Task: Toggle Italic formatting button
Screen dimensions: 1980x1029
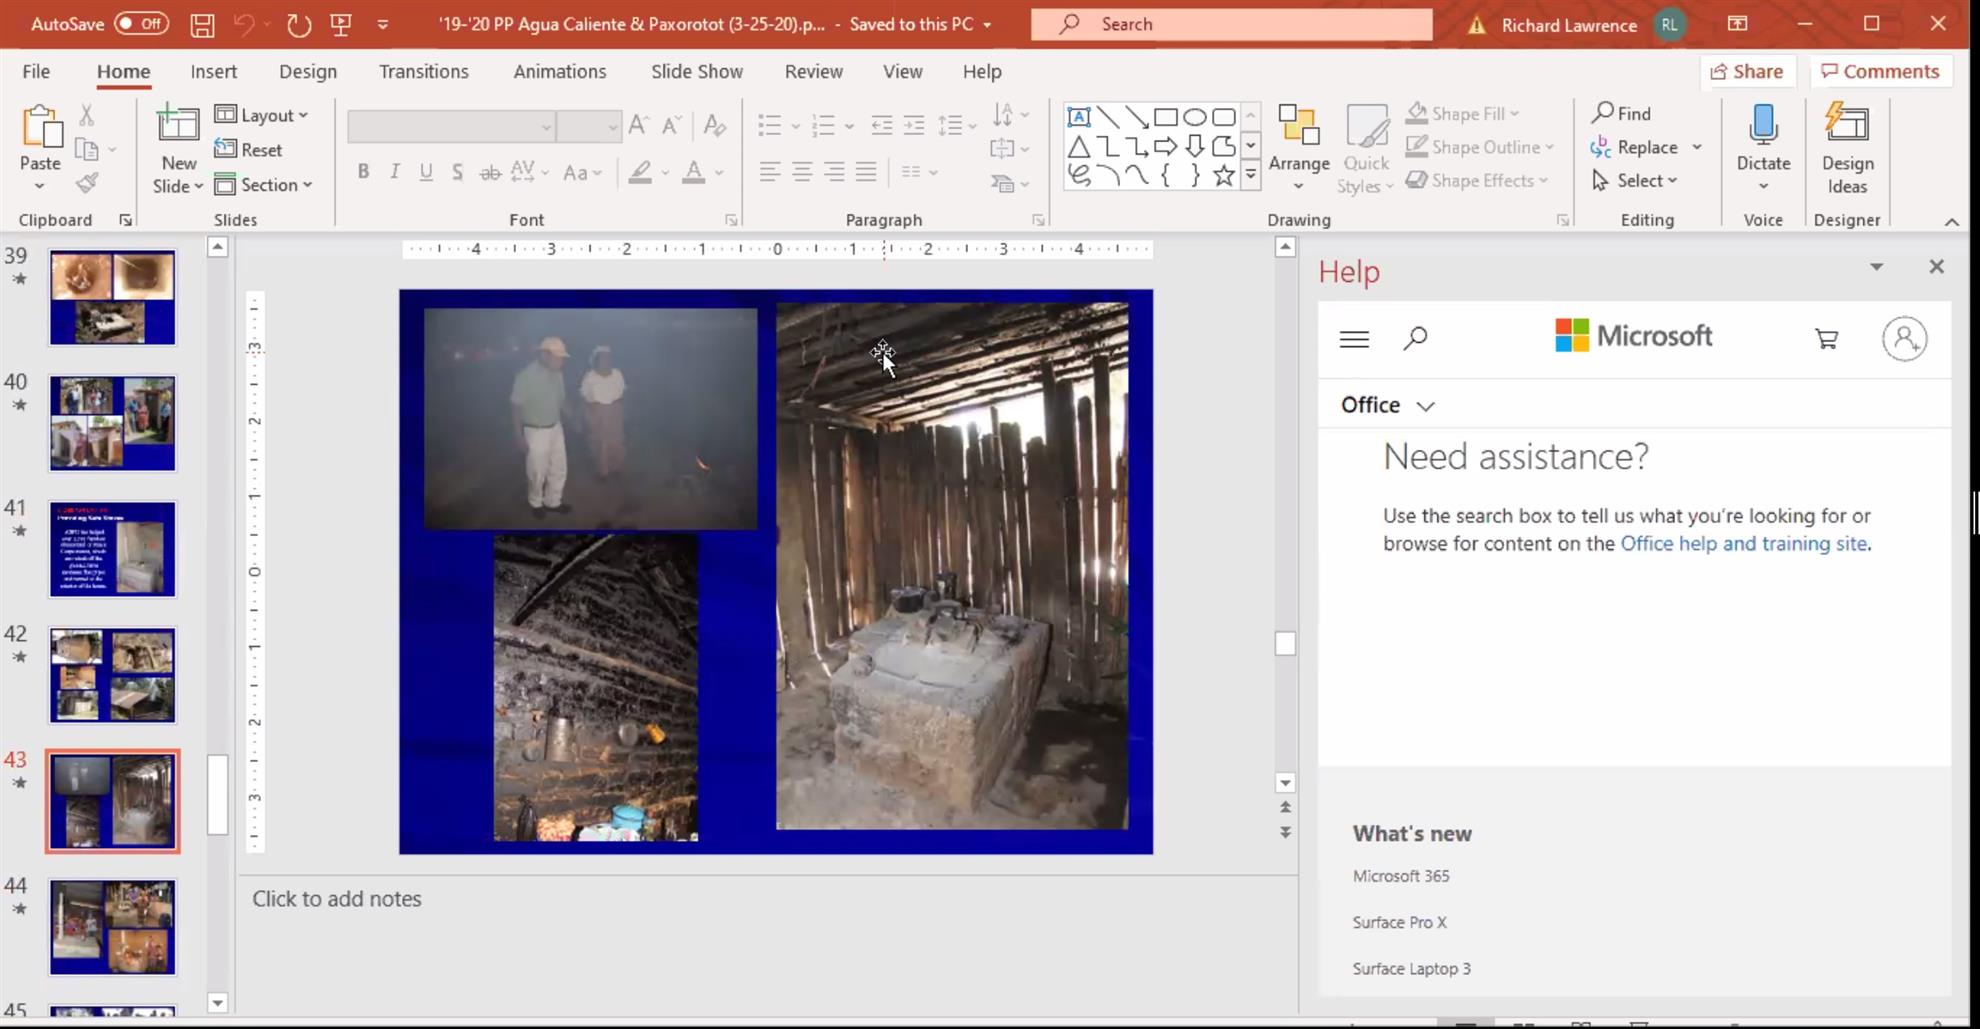Action: (x=394, y=172)
